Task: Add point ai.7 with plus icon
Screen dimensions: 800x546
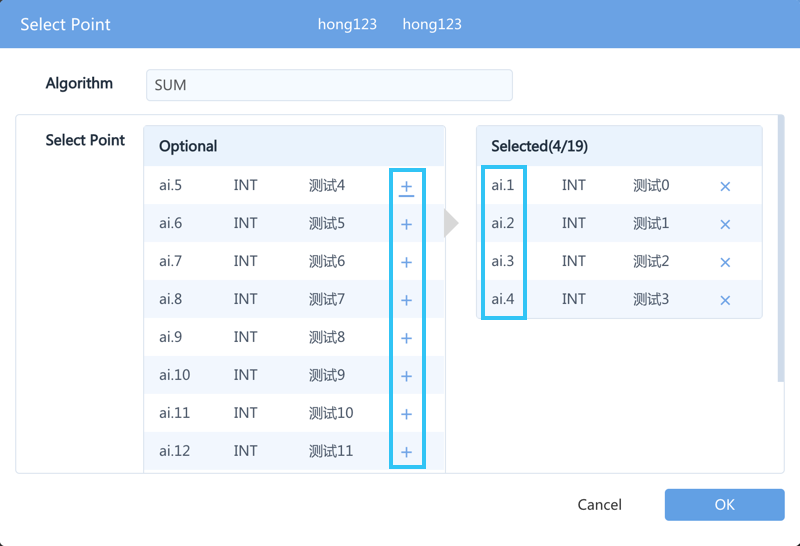Action: pos(406,262)
